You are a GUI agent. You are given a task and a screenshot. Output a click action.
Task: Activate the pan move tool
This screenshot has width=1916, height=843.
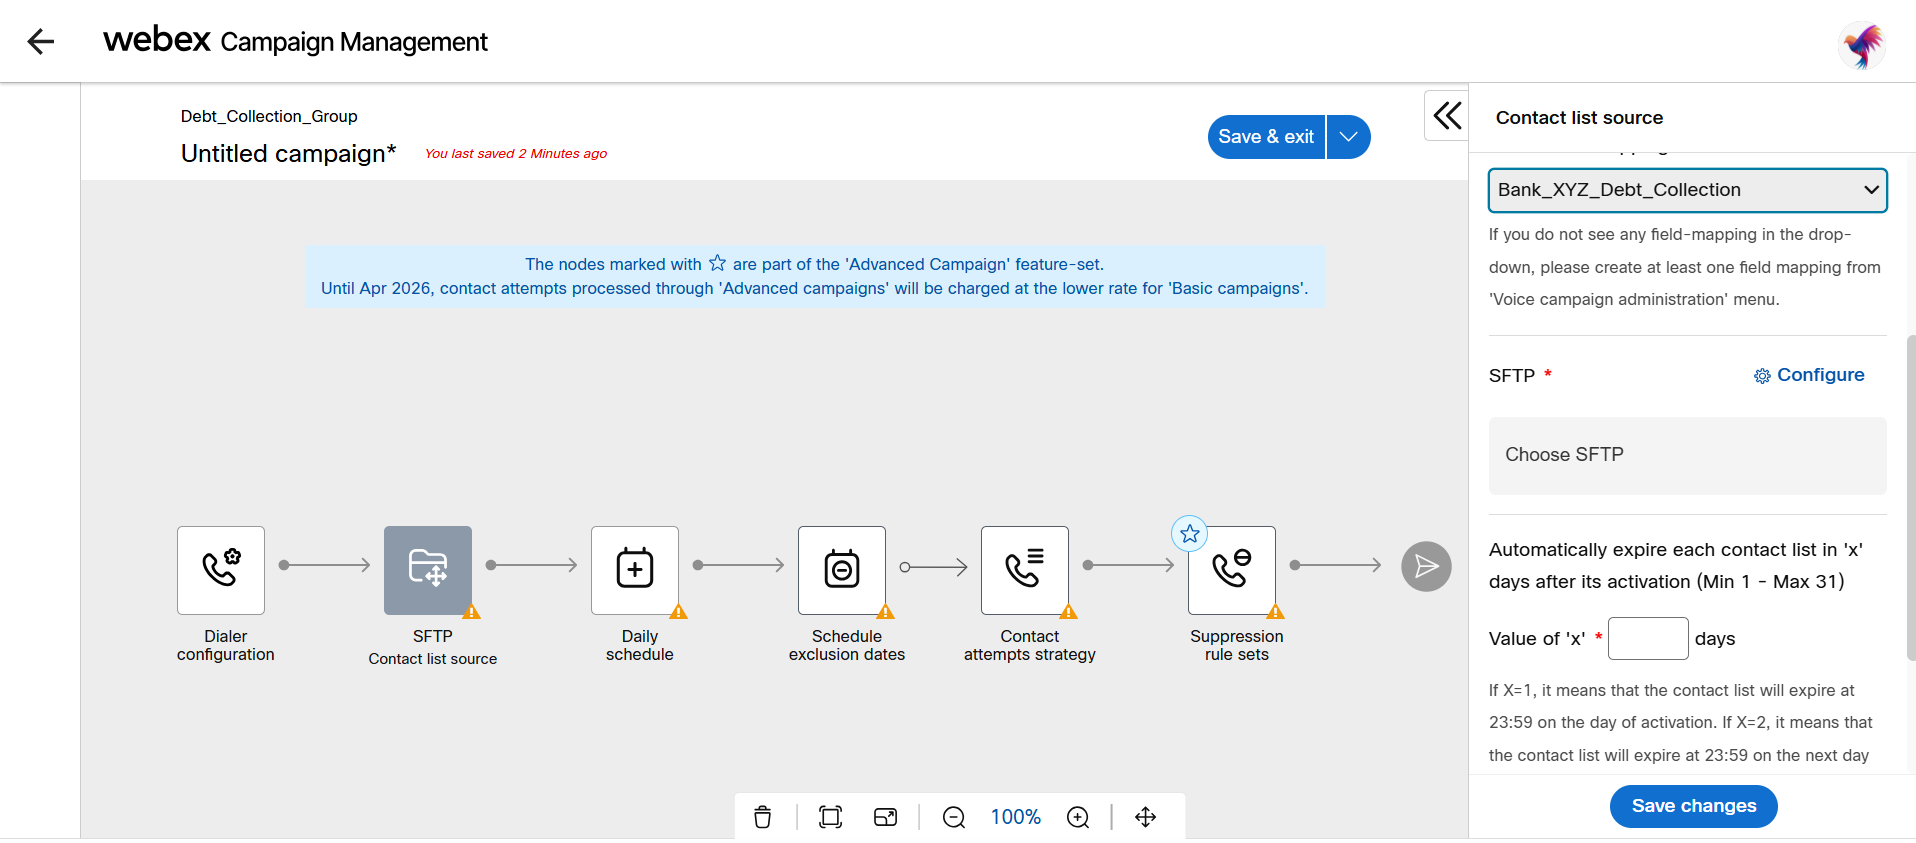click(1146, 817)
